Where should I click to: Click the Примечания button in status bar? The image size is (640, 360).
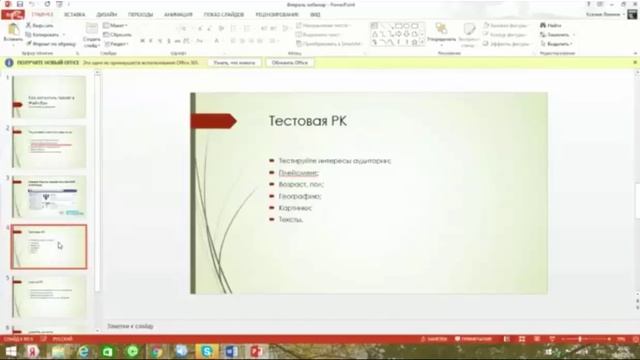pos(473,339)
